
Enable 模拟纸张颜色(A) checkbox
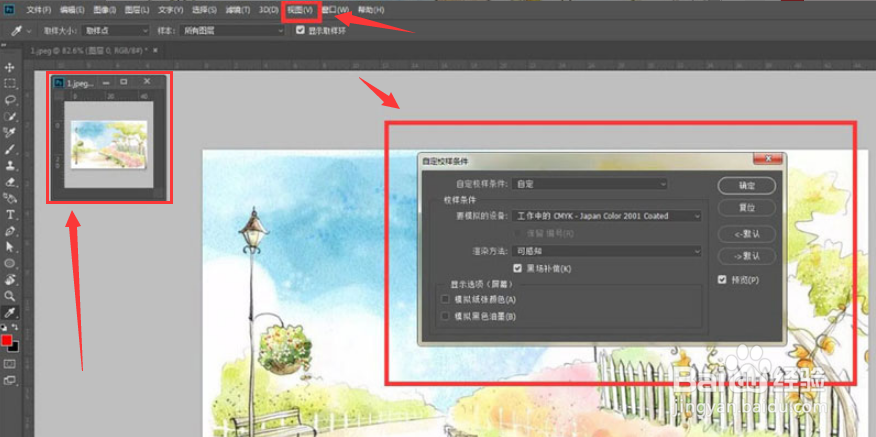pyautogui.click(x=445, y=300)
